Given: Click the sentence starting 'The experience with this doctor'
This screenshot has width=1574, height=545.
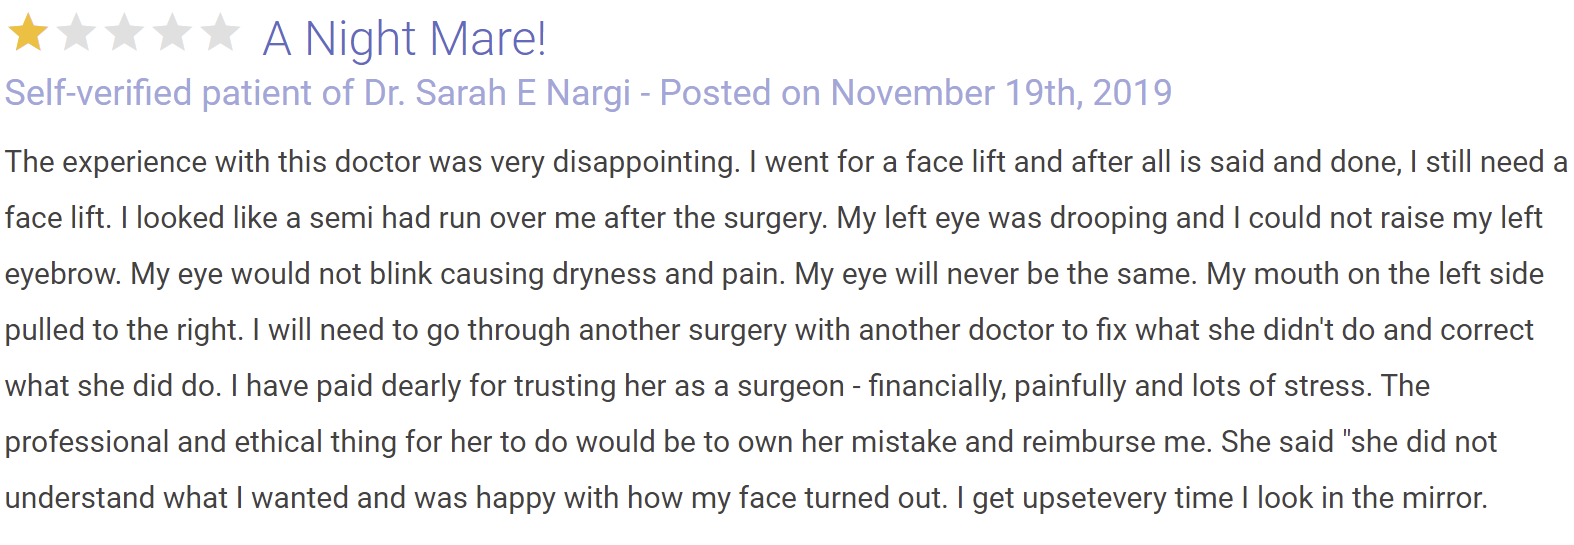Looking at the screenshot, I should pyautogui.click(x=373, y=162).
